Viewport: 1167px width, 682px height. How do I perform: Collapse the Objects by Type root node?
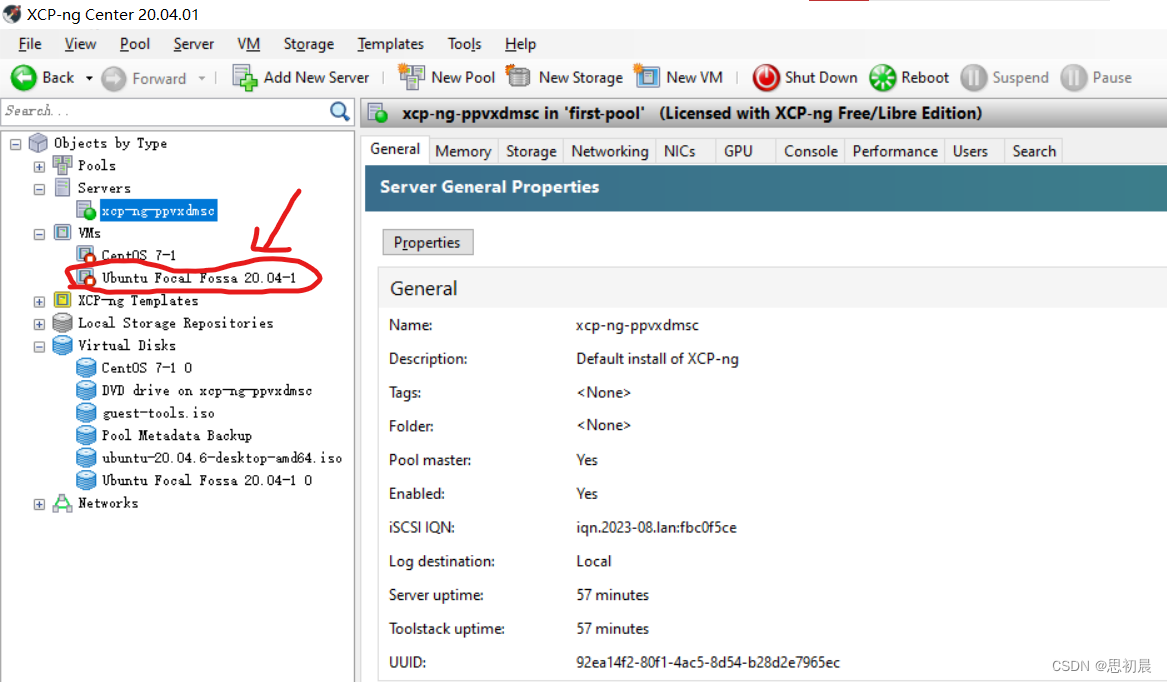click(x=16, y=144)
